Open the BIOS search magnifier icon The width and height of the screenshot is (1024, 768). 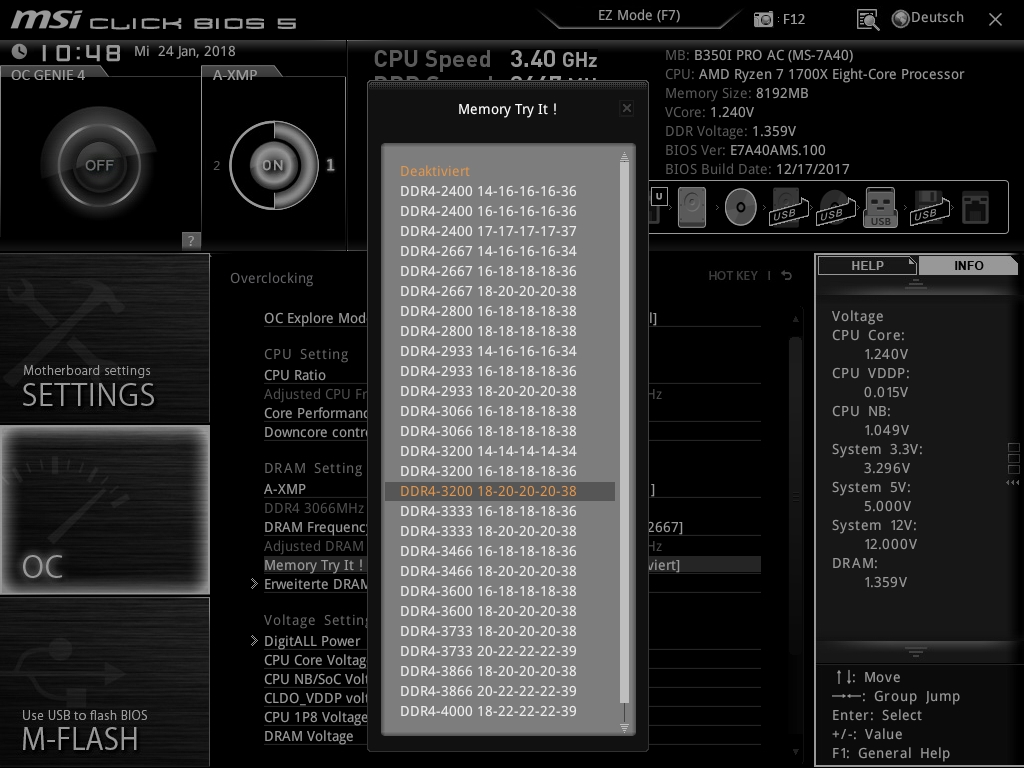(867, 20)
